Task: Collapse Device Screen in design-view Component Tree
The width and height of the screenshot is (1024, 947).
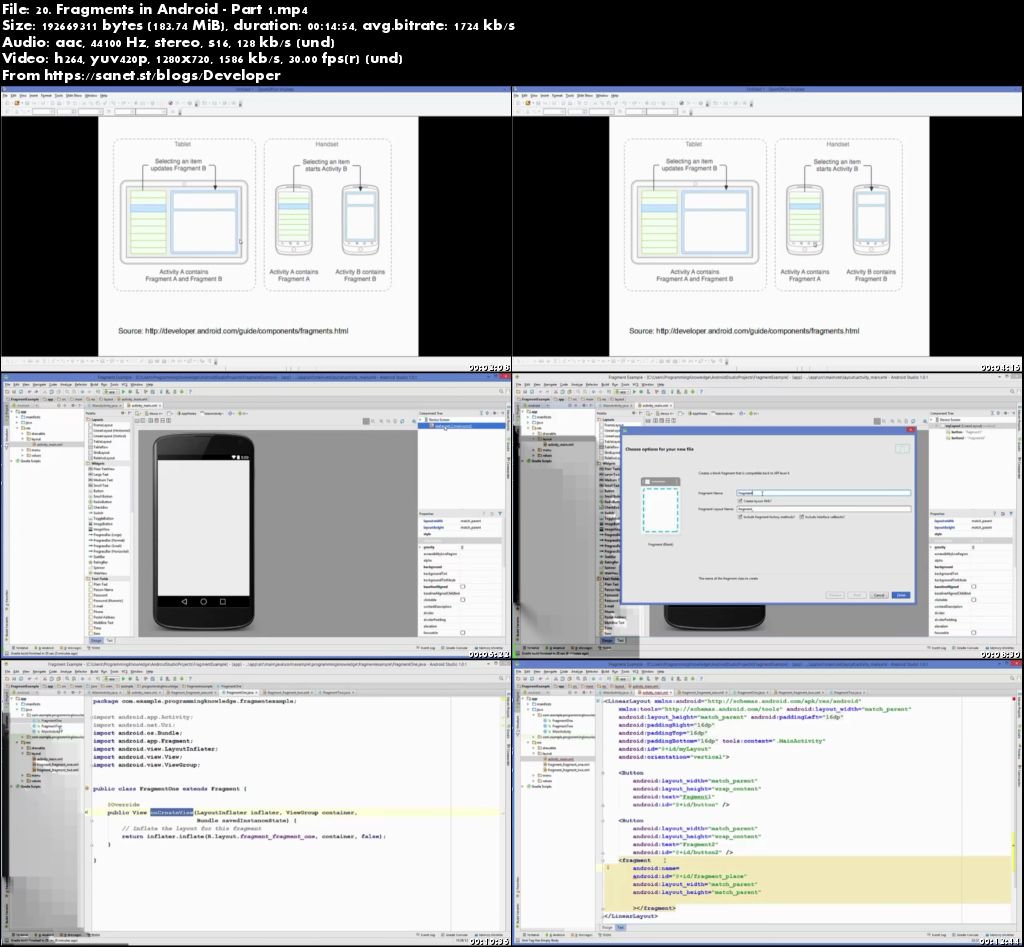Action: coord(420,419)
